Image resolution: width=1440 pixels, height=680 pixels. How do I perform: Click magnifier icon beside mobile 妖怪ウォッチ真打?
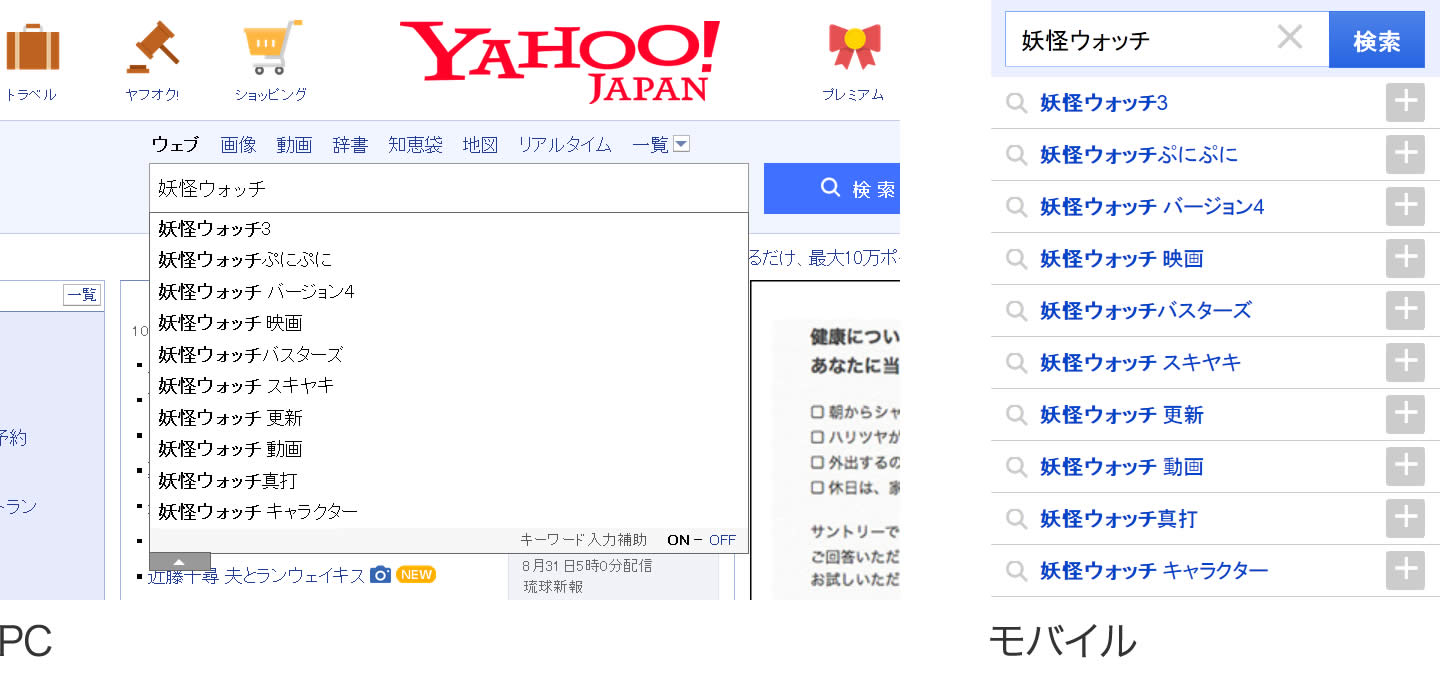point(1017,519)
